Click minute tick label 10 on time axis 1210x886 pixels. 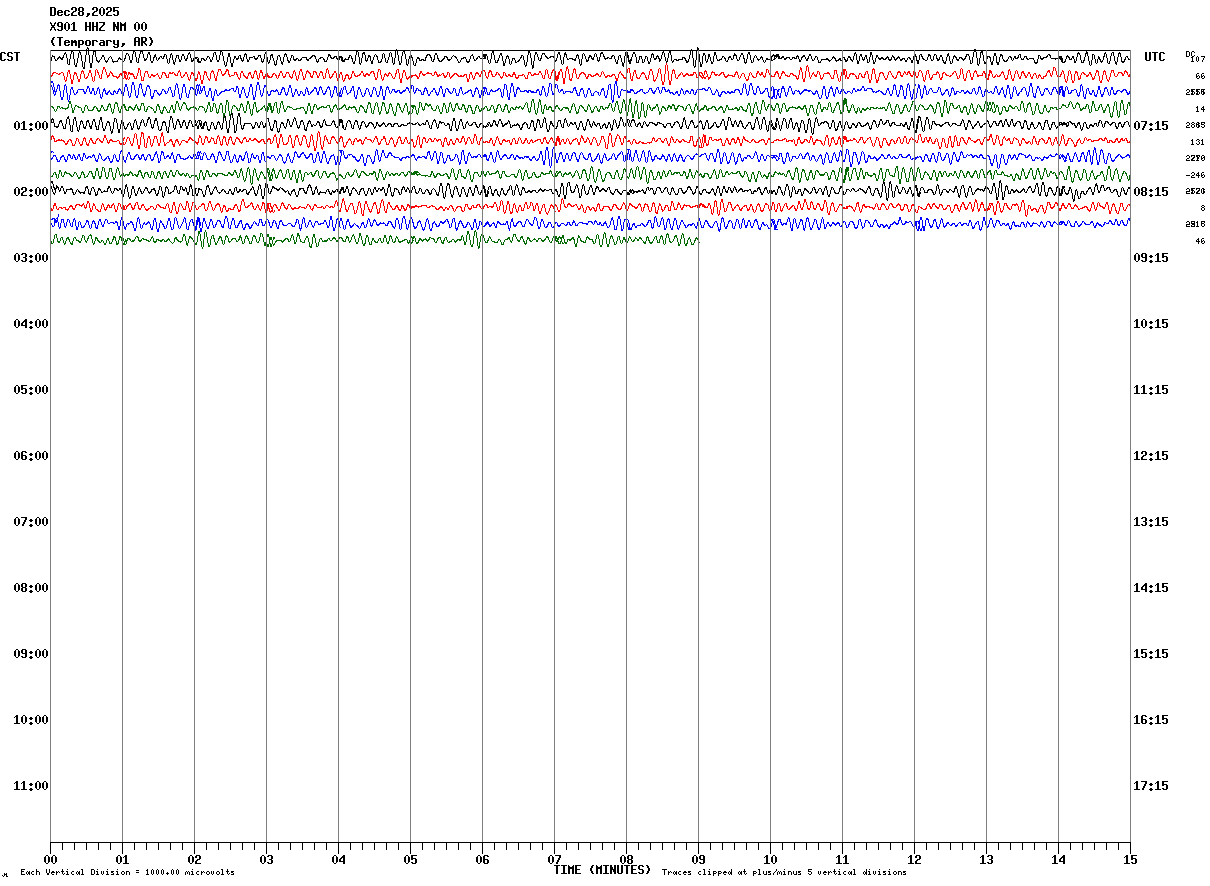[x=770, y=859]
